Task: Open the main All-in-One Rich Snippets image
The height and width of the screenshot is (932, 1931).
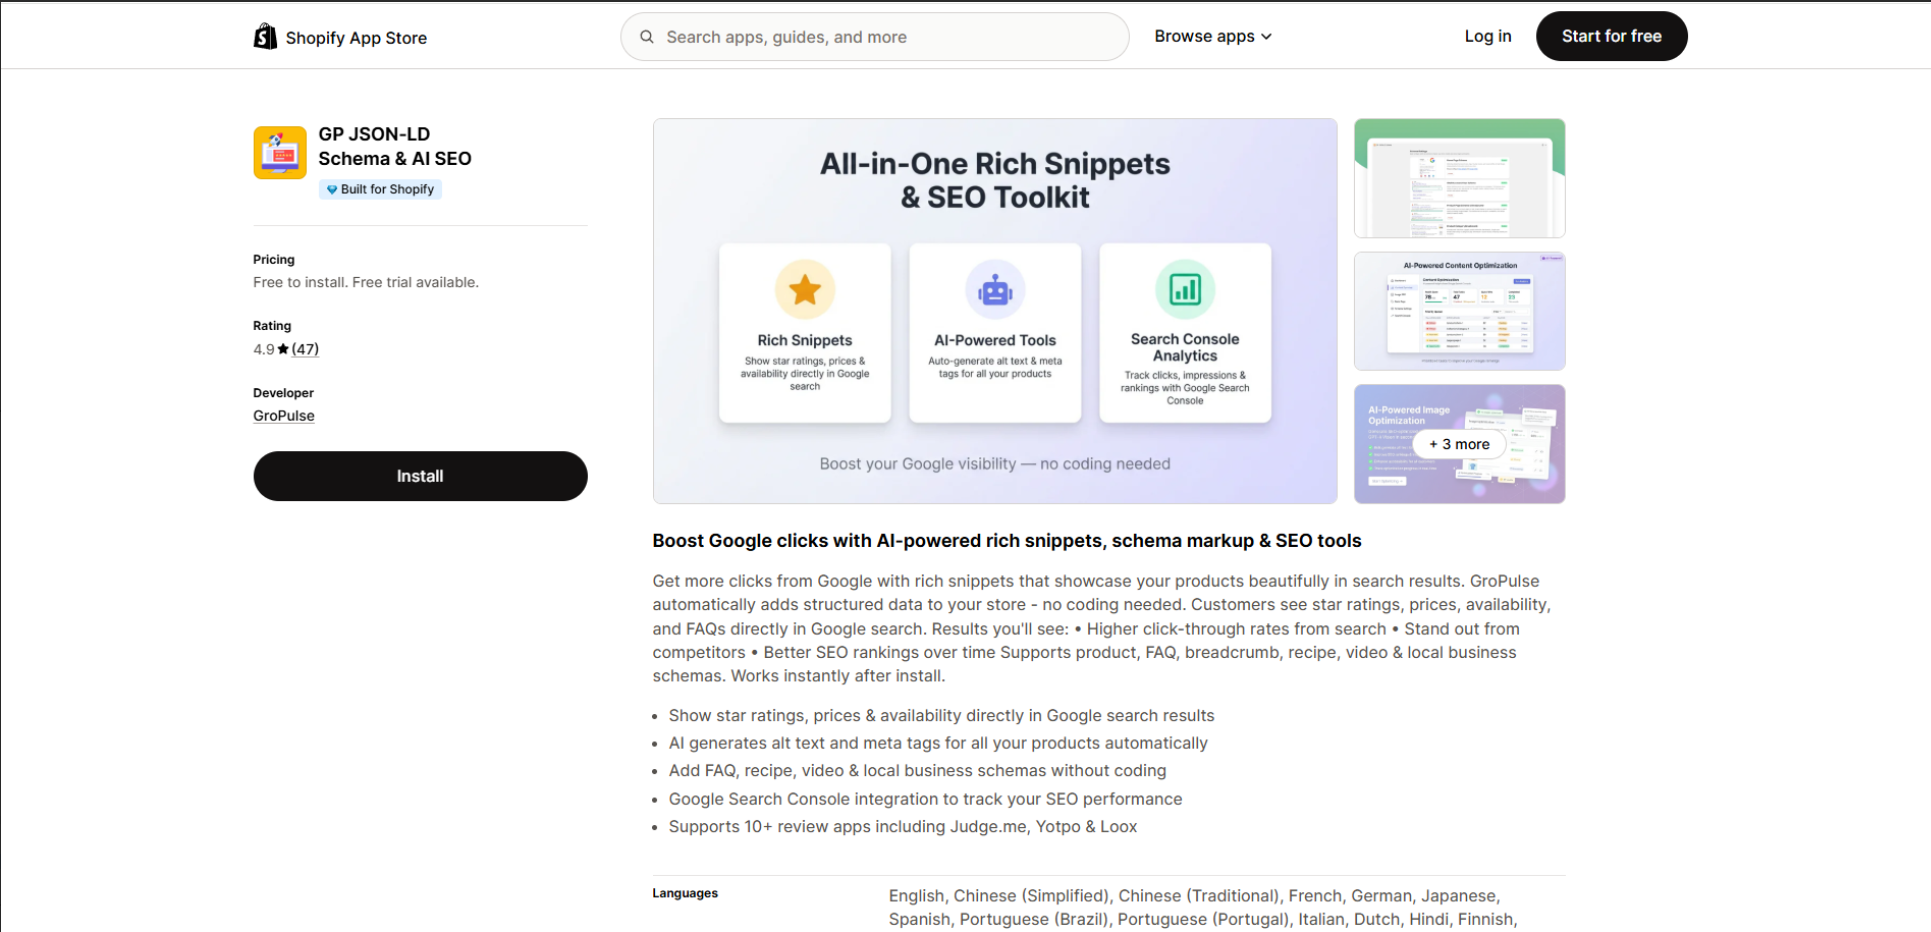Action: click(995, 311)
